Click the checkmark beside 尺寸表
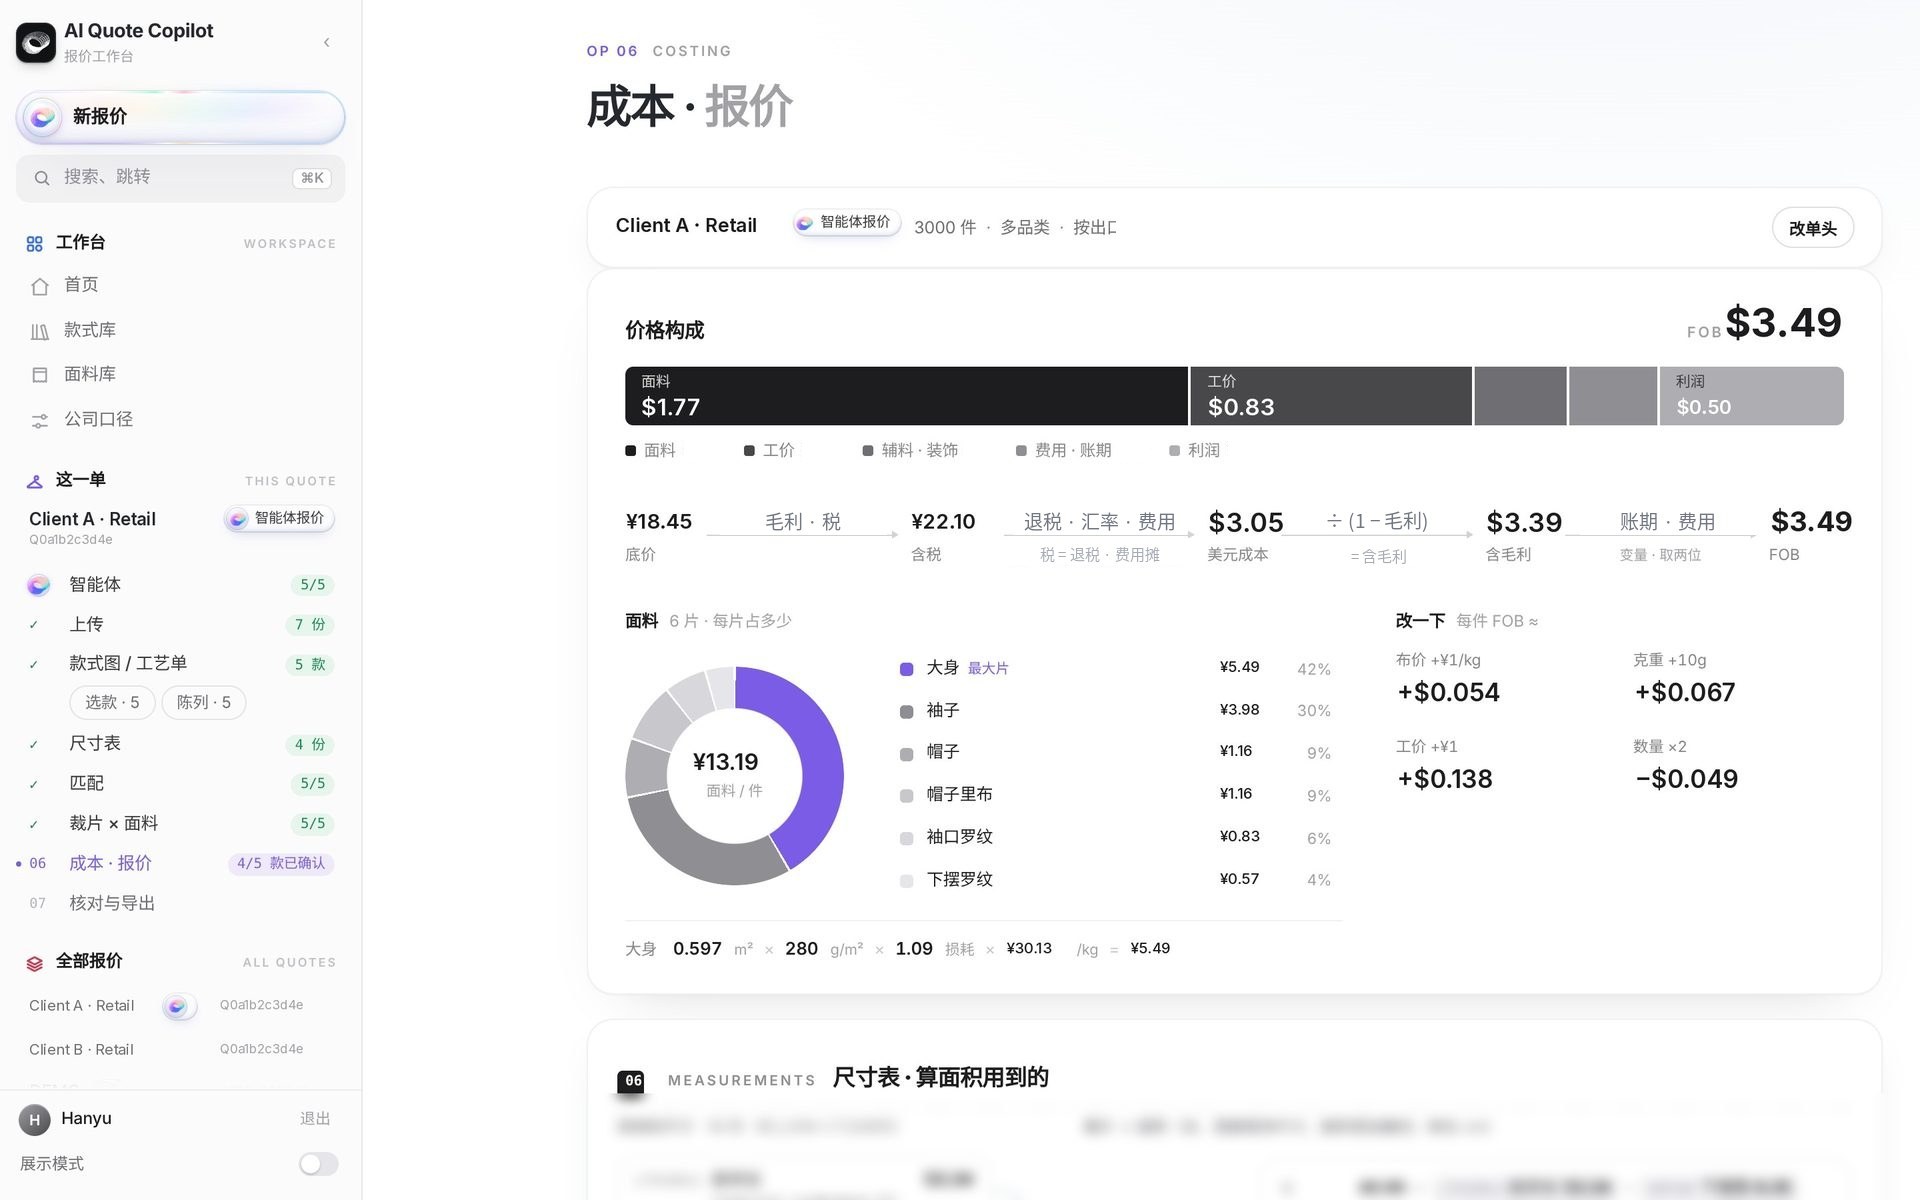 34,744
